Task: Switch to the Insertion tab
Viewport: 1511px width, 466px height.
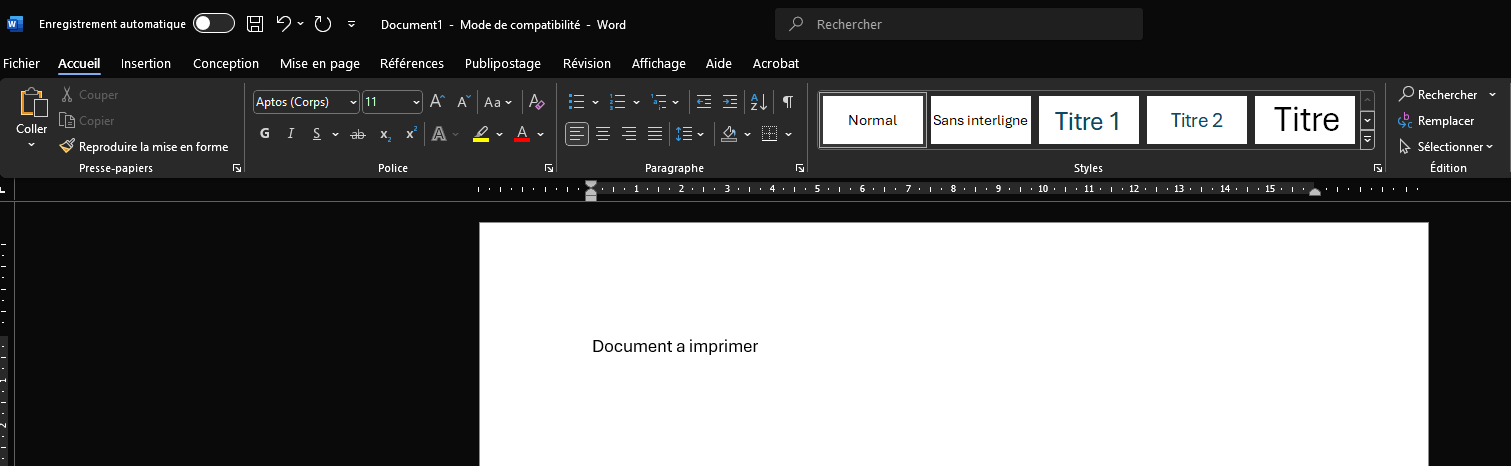Action: 146,63
